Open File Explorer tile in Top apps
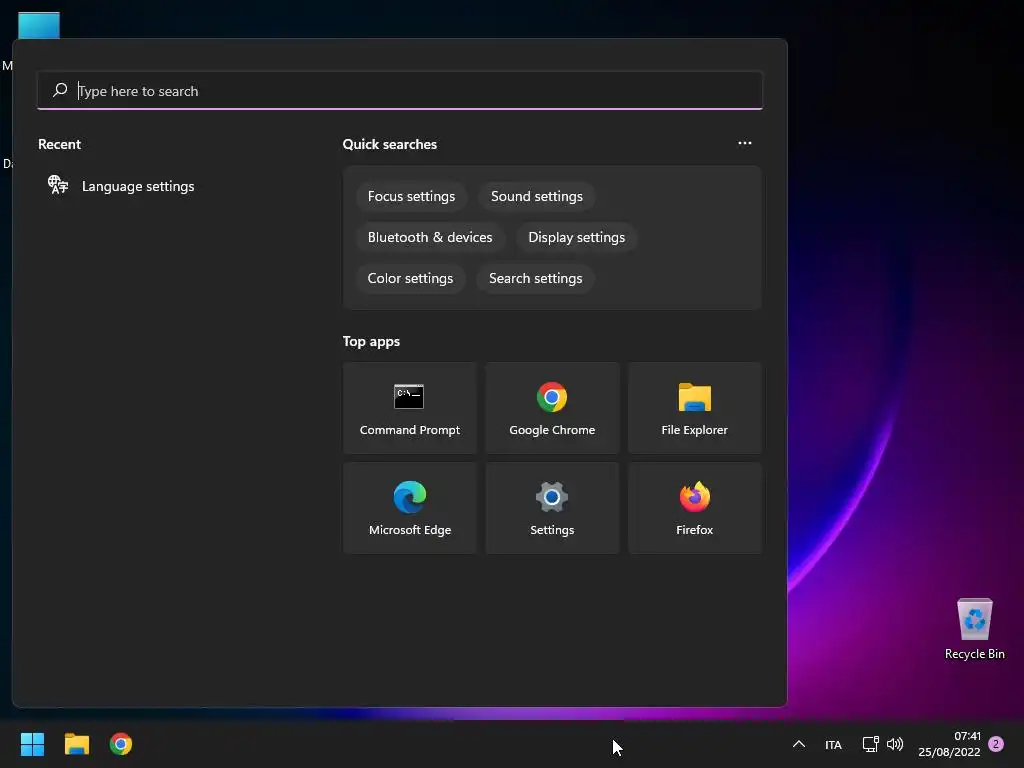This screenshot has height=768, width=1024. tap(694, 408)
